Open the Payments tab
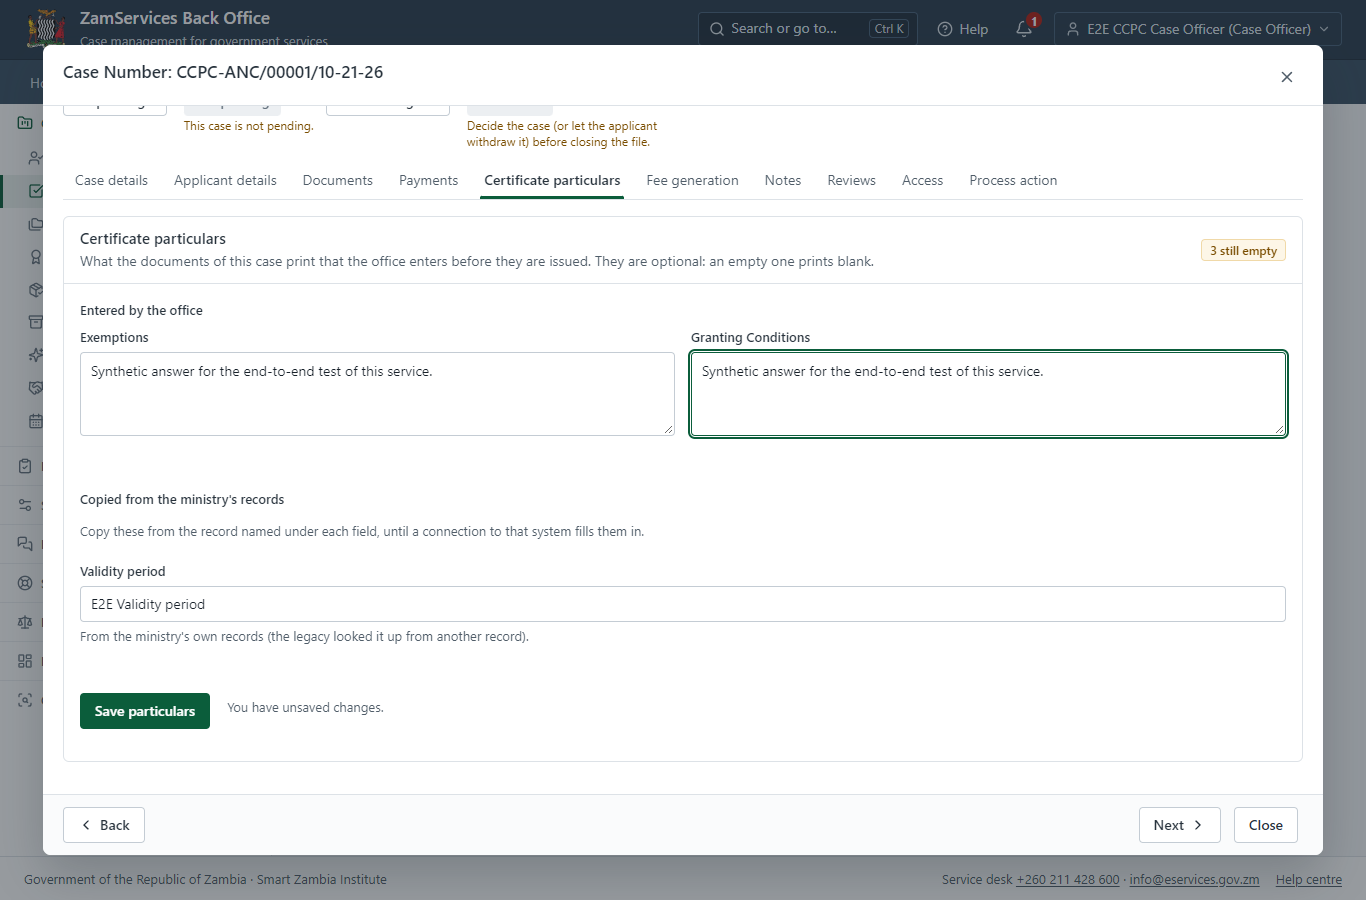1366x900 pixels. [428, 181]
